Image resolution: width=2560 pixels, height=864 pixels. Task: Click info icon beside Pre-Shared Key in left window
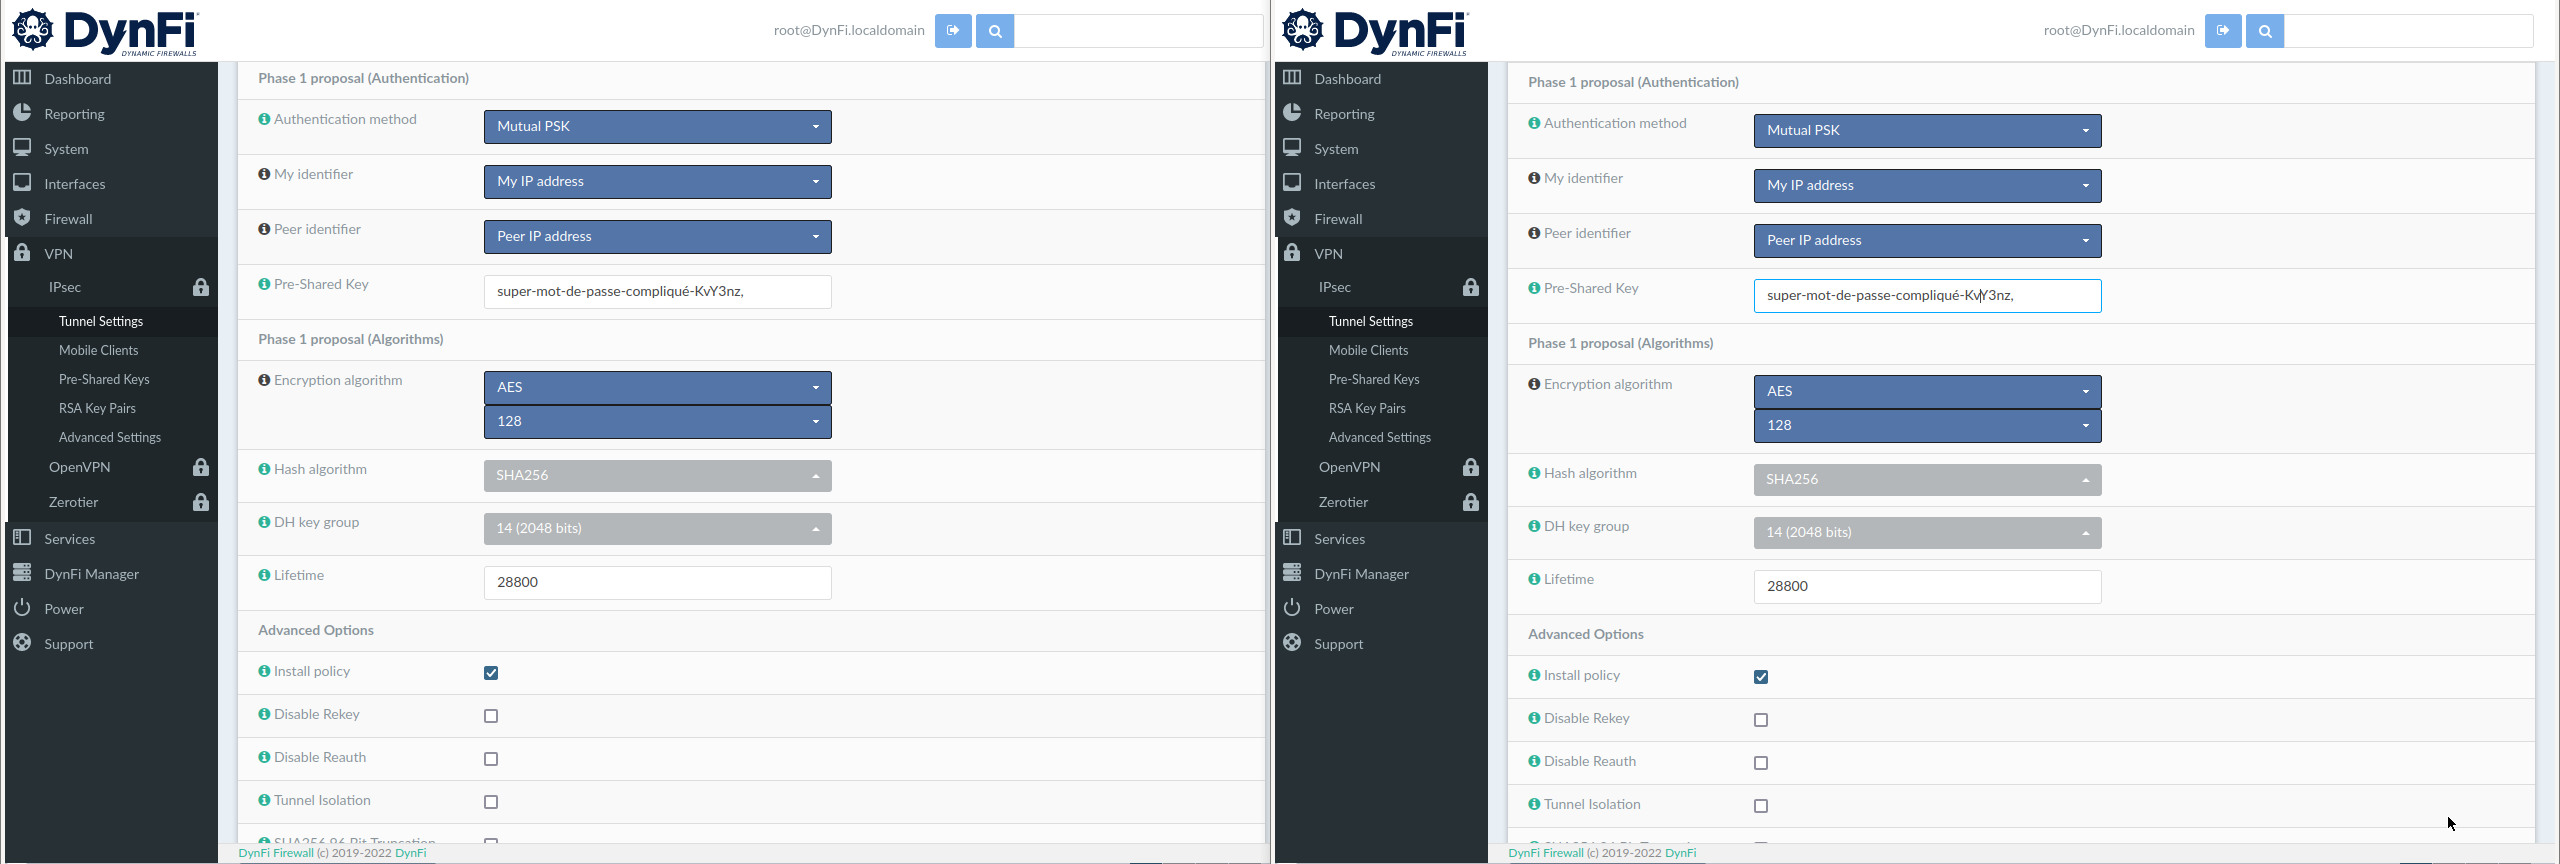point(264,285)
